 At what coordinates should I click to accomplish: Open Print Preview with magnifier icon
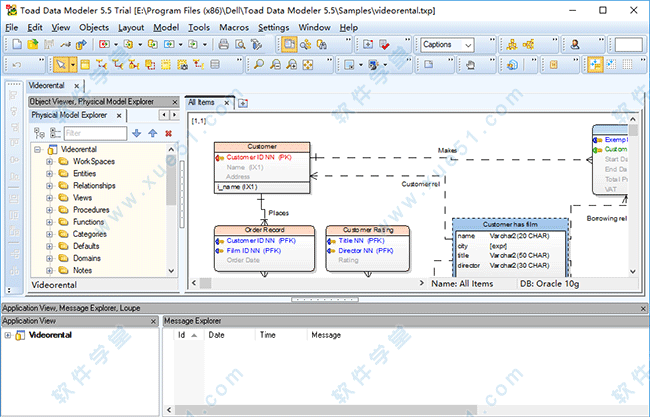tap(240, 44)
